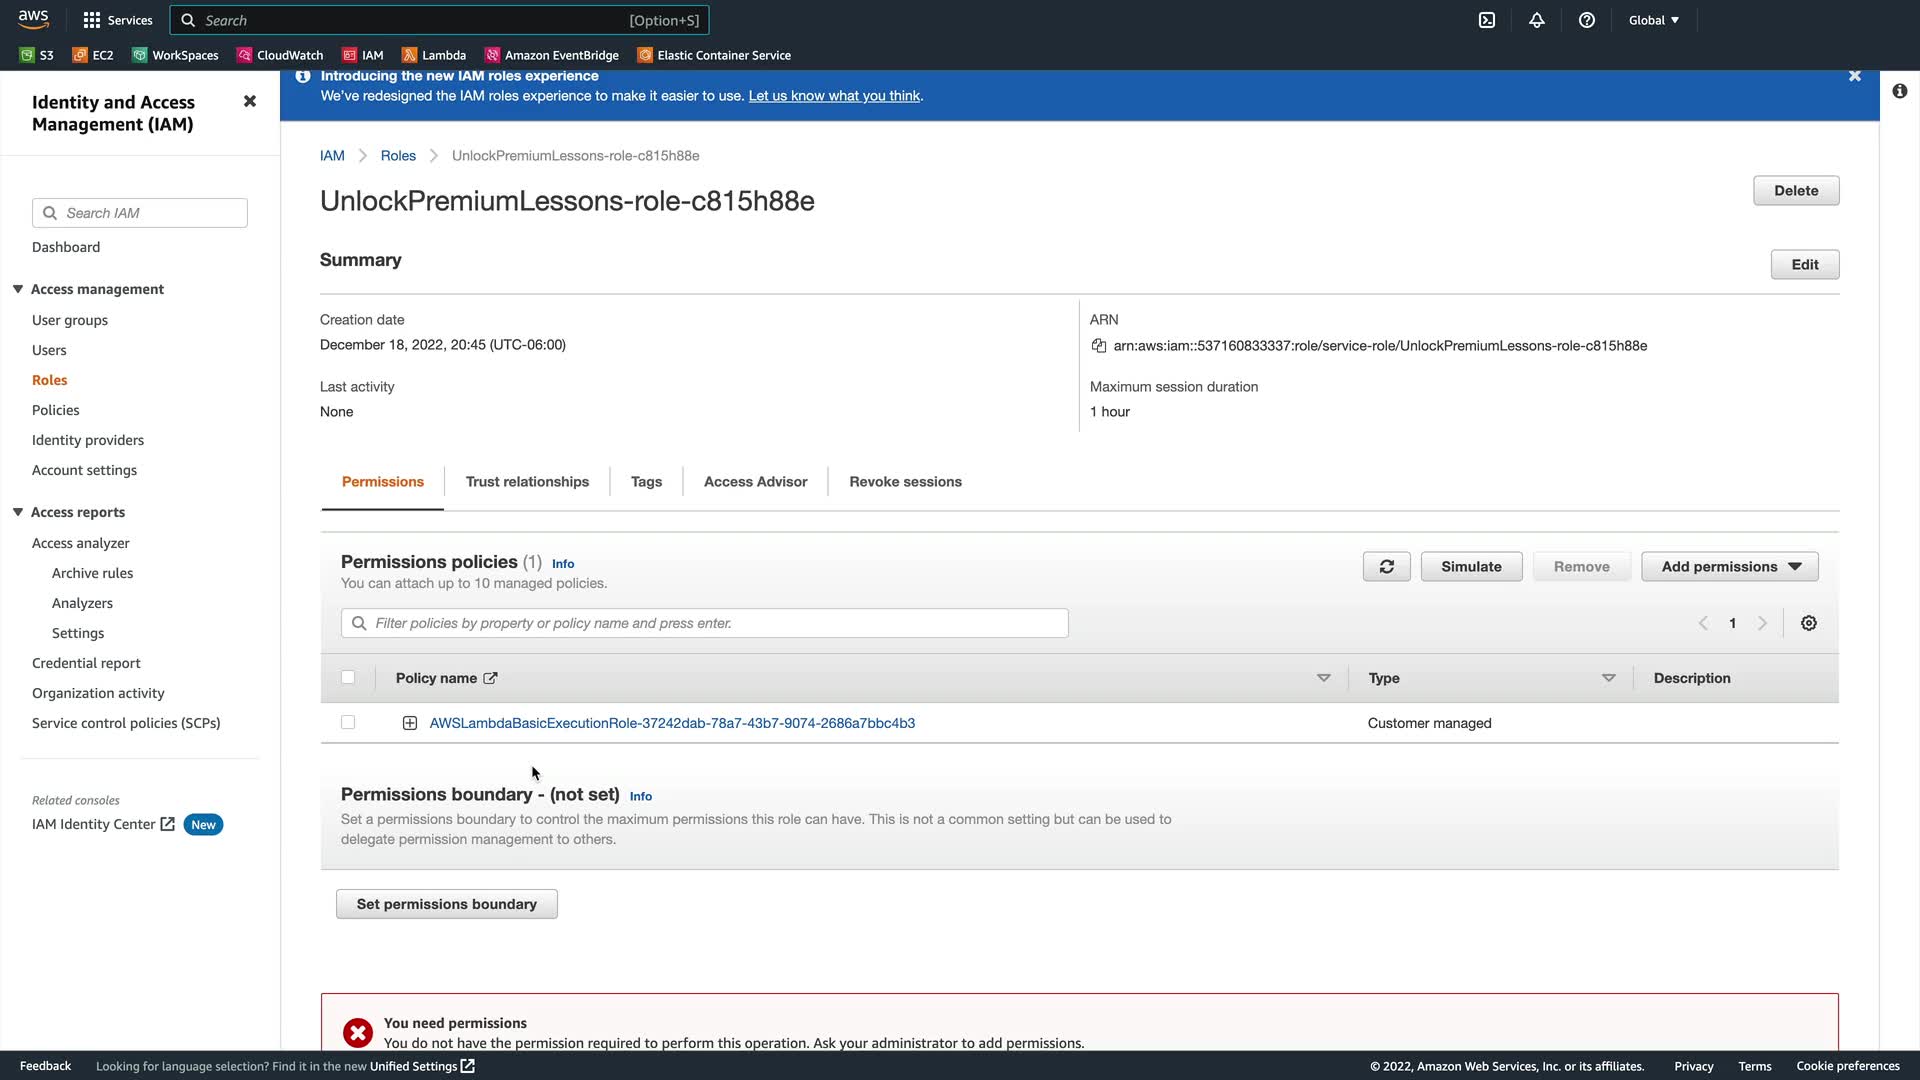Image resolution: width=1920 pixels, height=1080 pixels.
Task: Collapse the Access management section
Action: pyautogui.click(x=18, y=289)
